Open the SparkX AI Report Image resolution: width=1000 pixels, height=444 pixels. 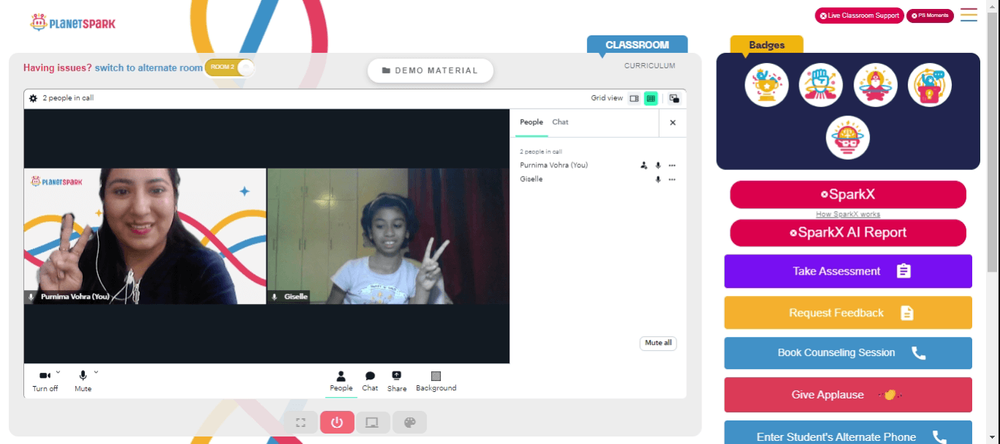pyautogui.click(x=848, y=233)
